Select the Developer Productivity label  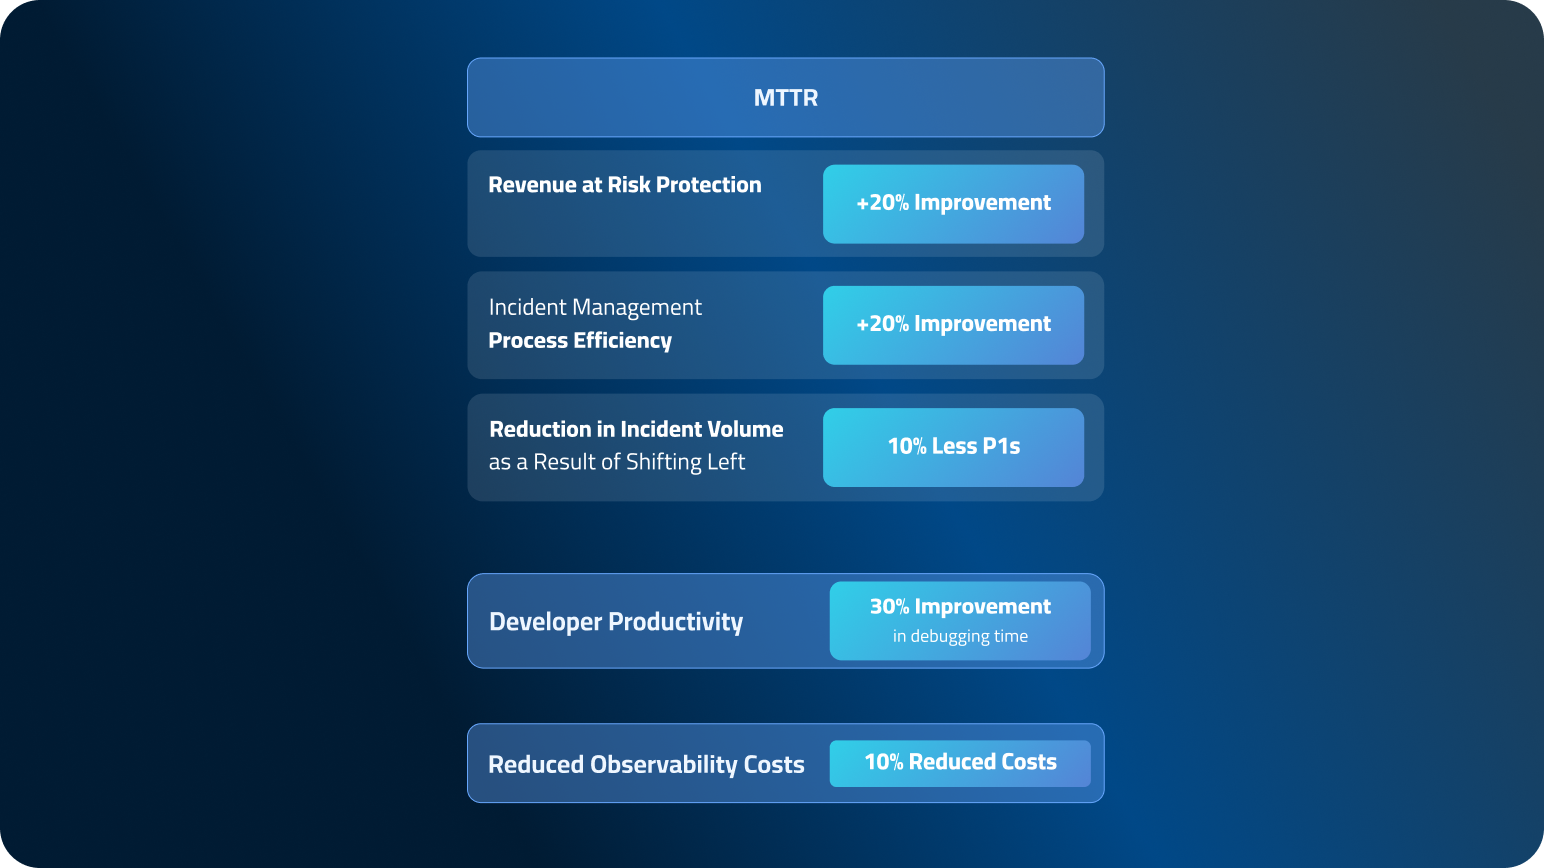[615, 622]
